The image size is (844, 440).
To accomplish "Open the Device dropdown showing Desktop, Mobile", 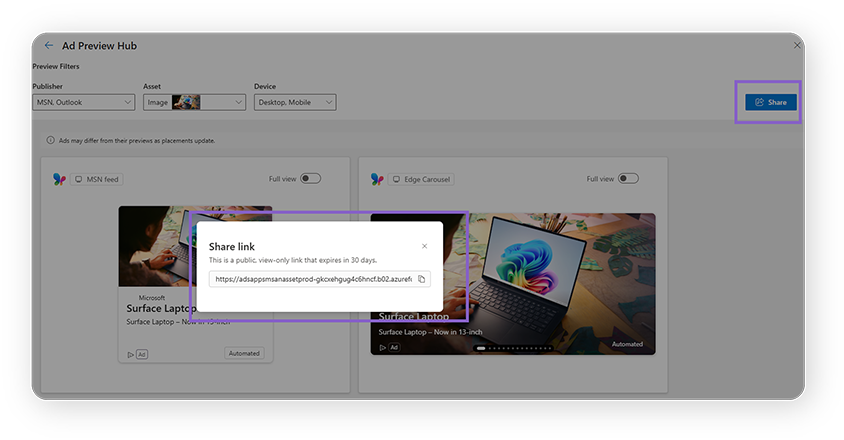I will coord(294,102).
